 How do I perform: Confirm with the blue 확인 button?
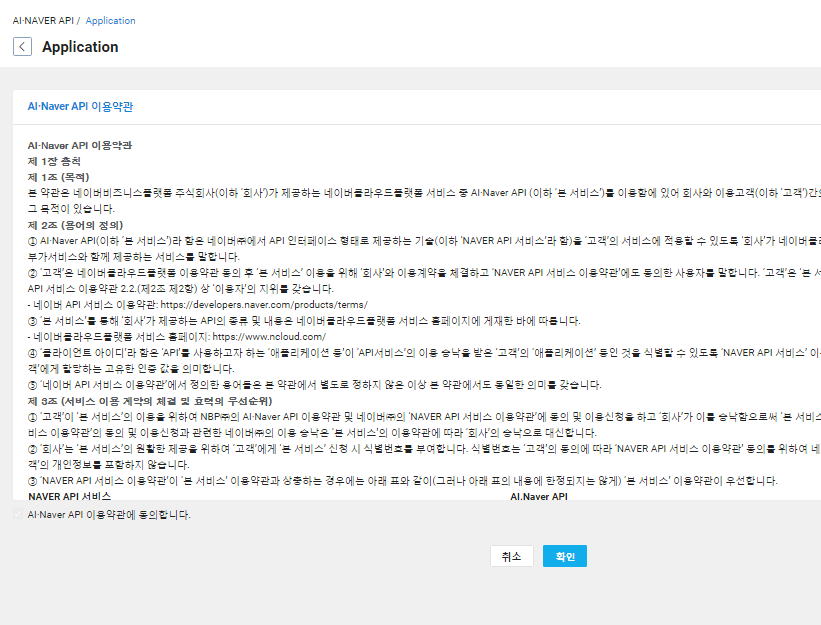coord(564,556)
